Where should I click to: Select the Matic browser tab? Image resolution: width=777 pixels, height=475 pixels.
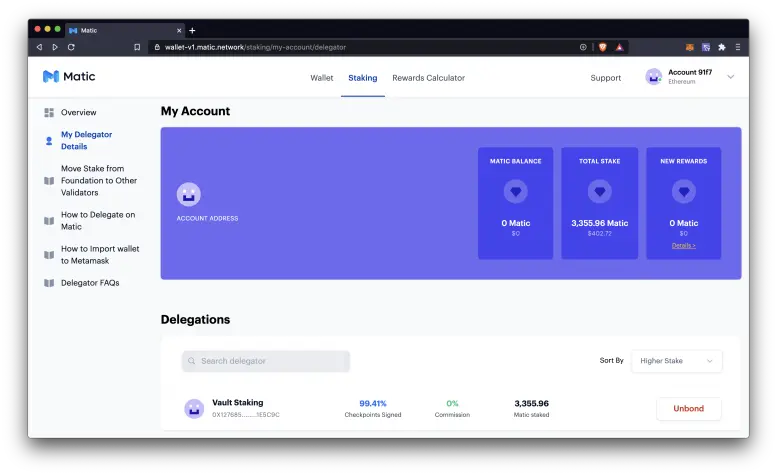(125, 31)
